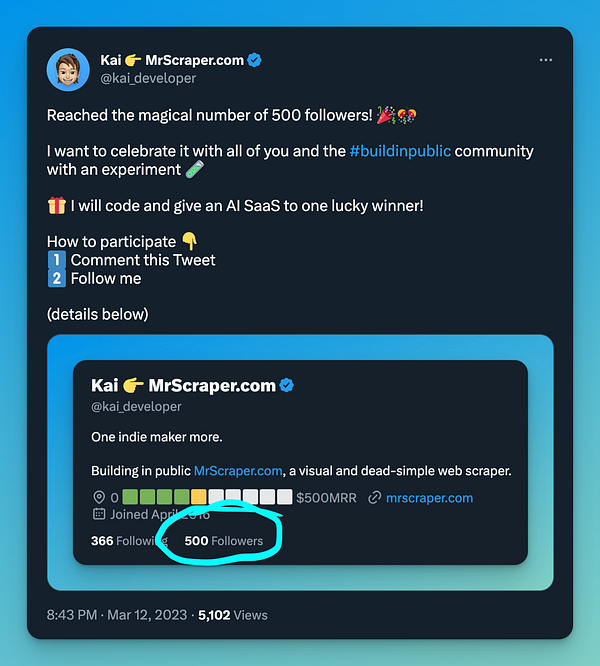The image size is (600, 666).
Task: Click the yellow square in the MRR progress bar
Action: coord(199,497)
